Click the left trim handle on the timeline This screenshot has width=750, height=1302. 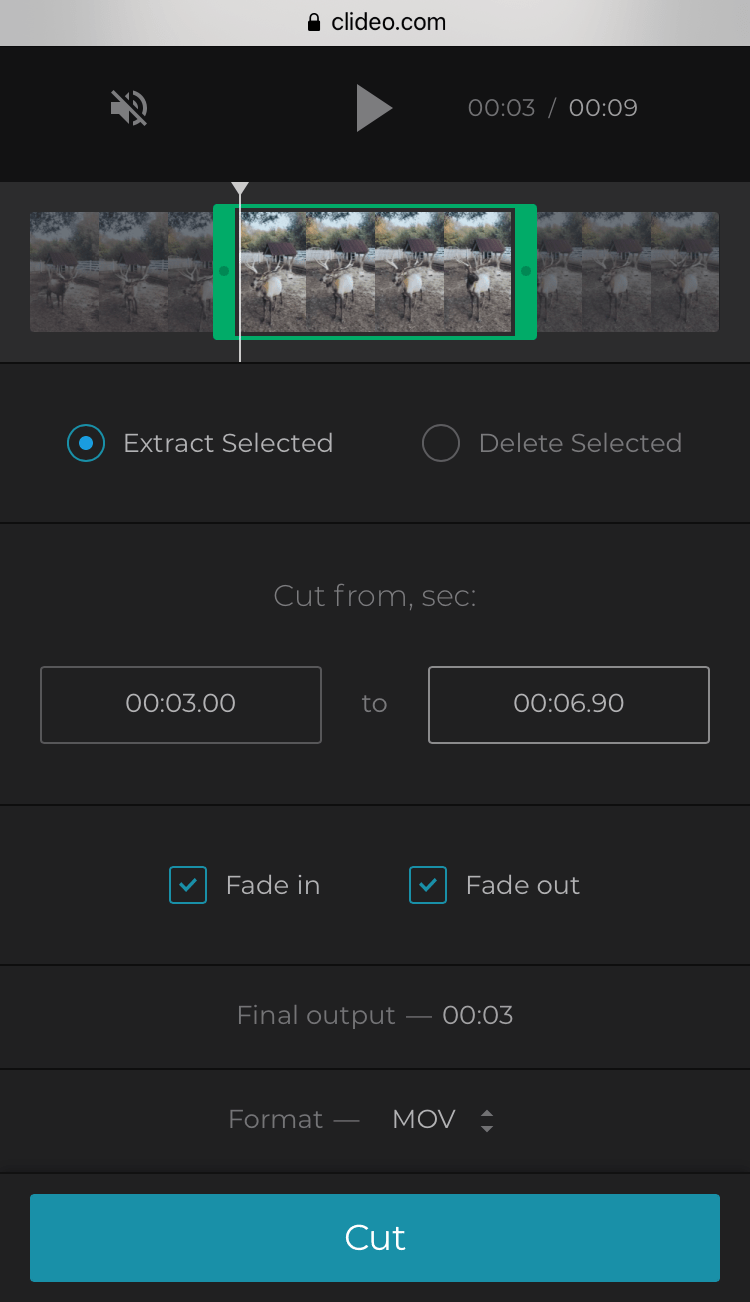pyautogui.click(x=223, y=270)
